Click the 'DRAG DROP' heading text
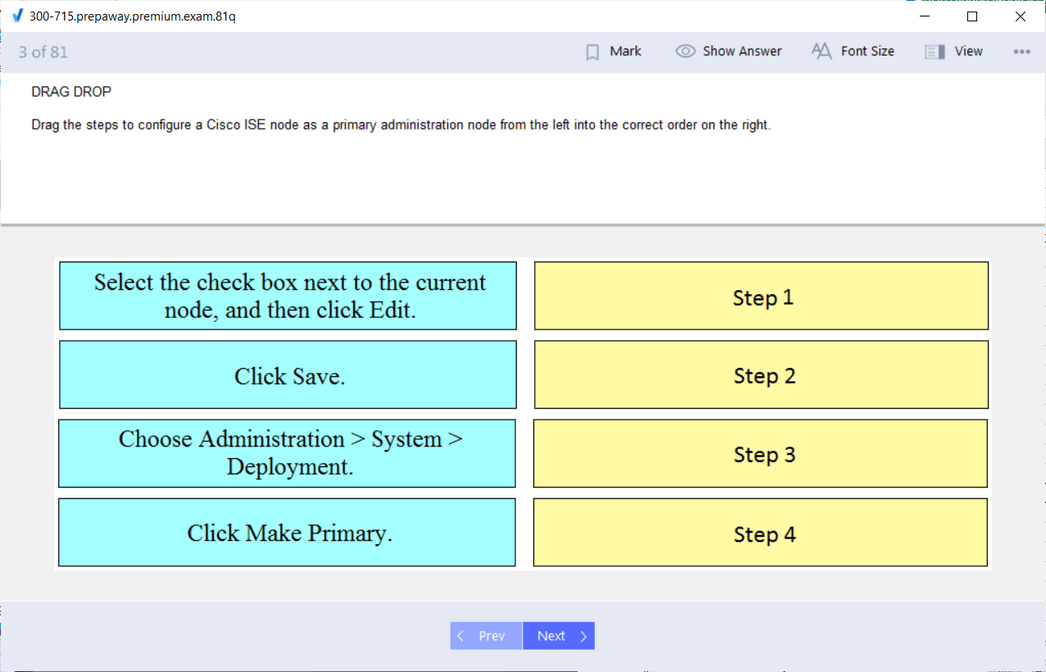The image size is (1046, 672). pos(71,91)
